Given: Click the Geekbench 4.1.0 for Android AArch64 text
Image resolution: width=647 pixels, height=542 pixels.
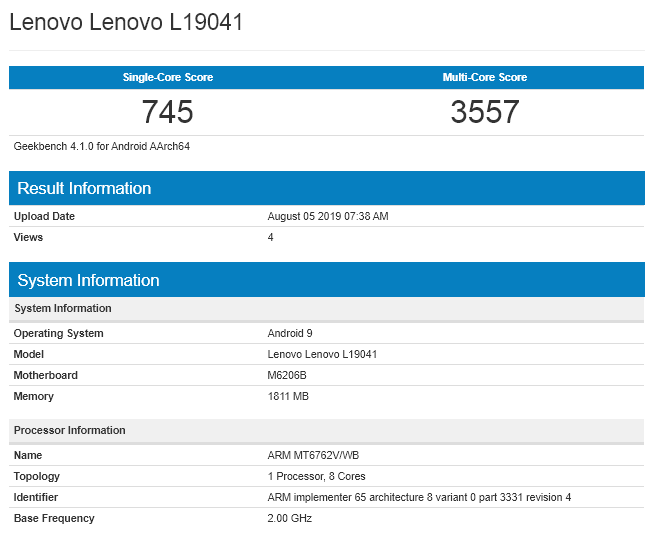Looking at the screenshot, I should tap(102, 146).
